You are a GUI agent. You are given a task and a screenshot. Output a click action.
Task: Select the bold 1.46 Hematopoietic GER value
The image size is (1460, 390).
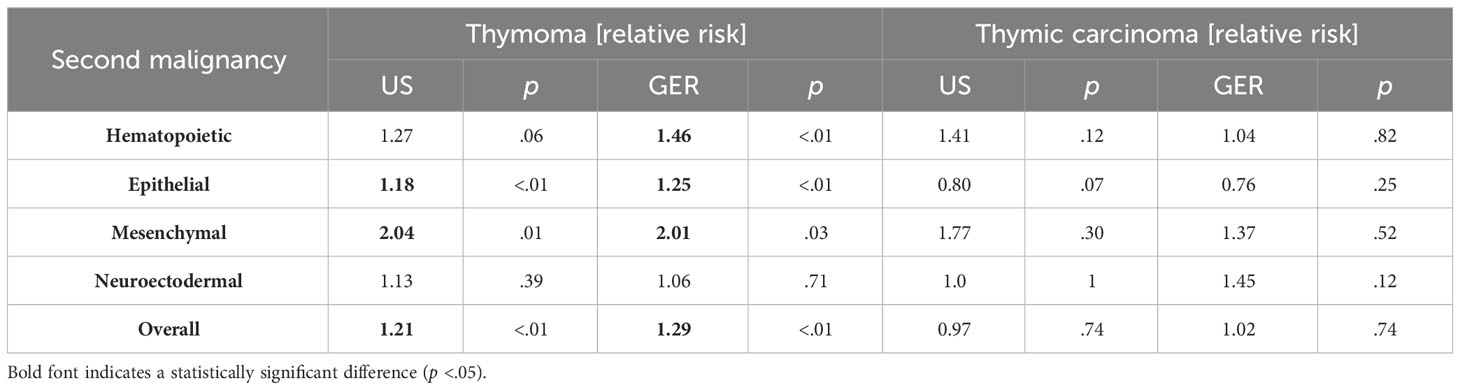[x=675, y=136]
